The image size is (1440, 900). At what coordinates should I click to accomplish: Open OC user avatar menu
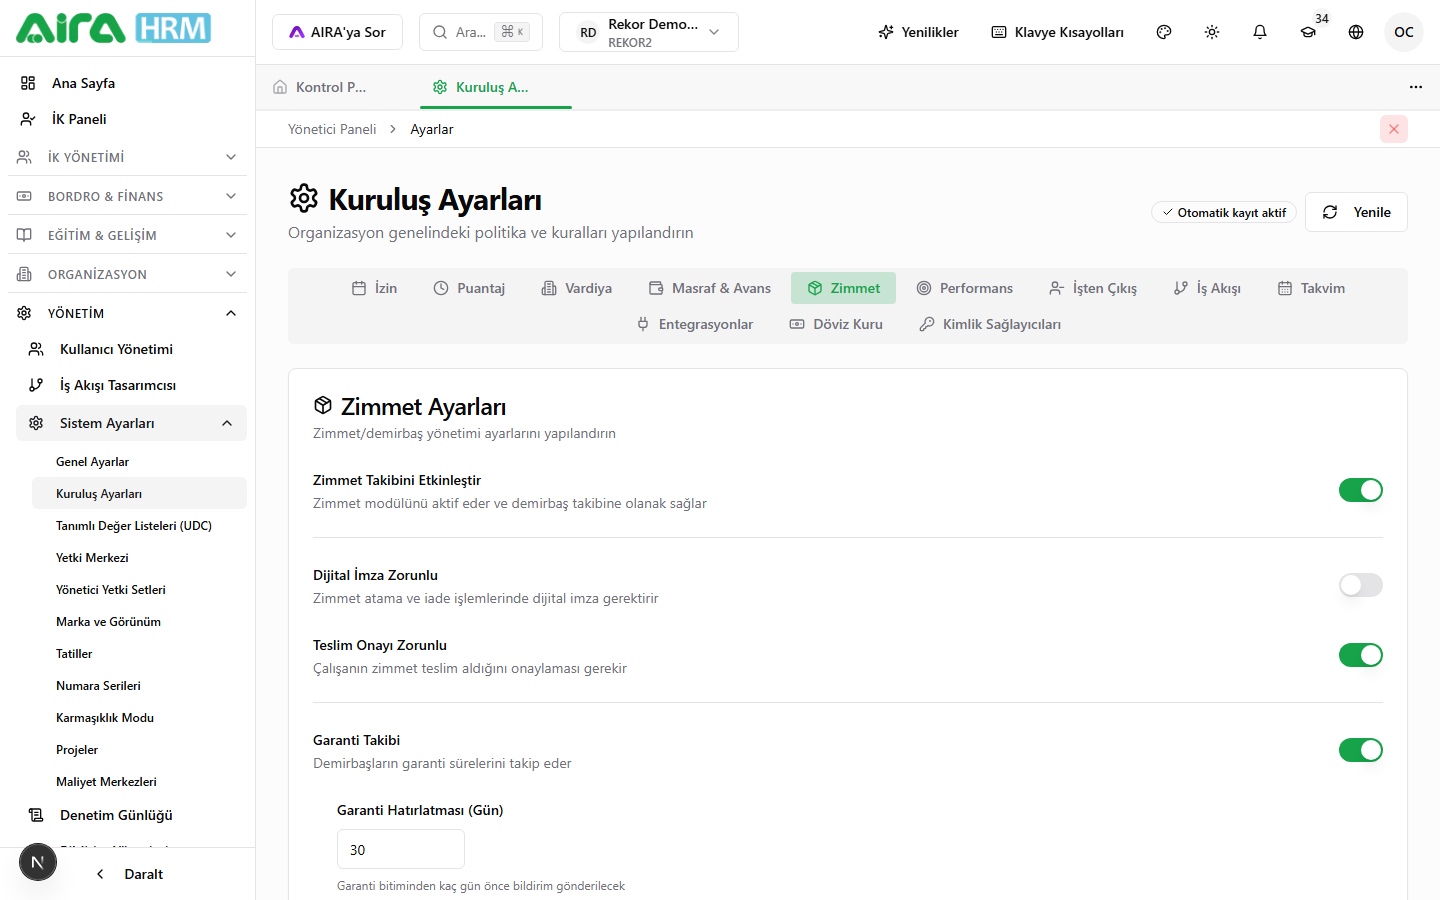tap(1404, 32)
